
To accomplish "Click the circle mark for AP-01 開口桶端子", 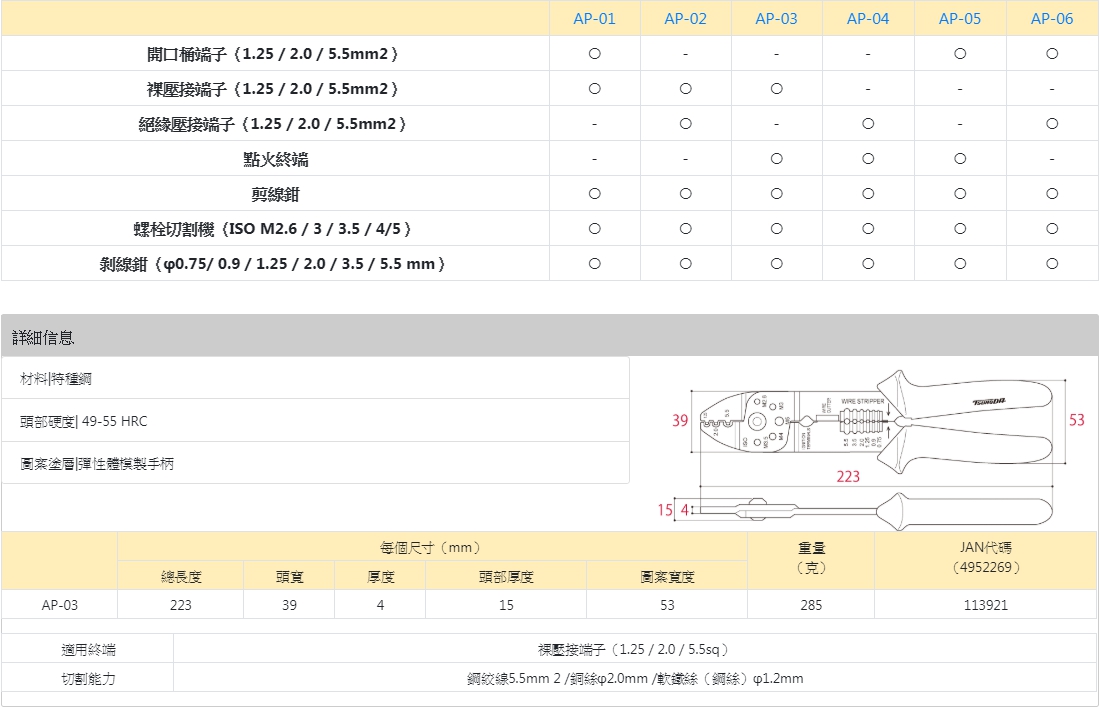I will [594, 54].
